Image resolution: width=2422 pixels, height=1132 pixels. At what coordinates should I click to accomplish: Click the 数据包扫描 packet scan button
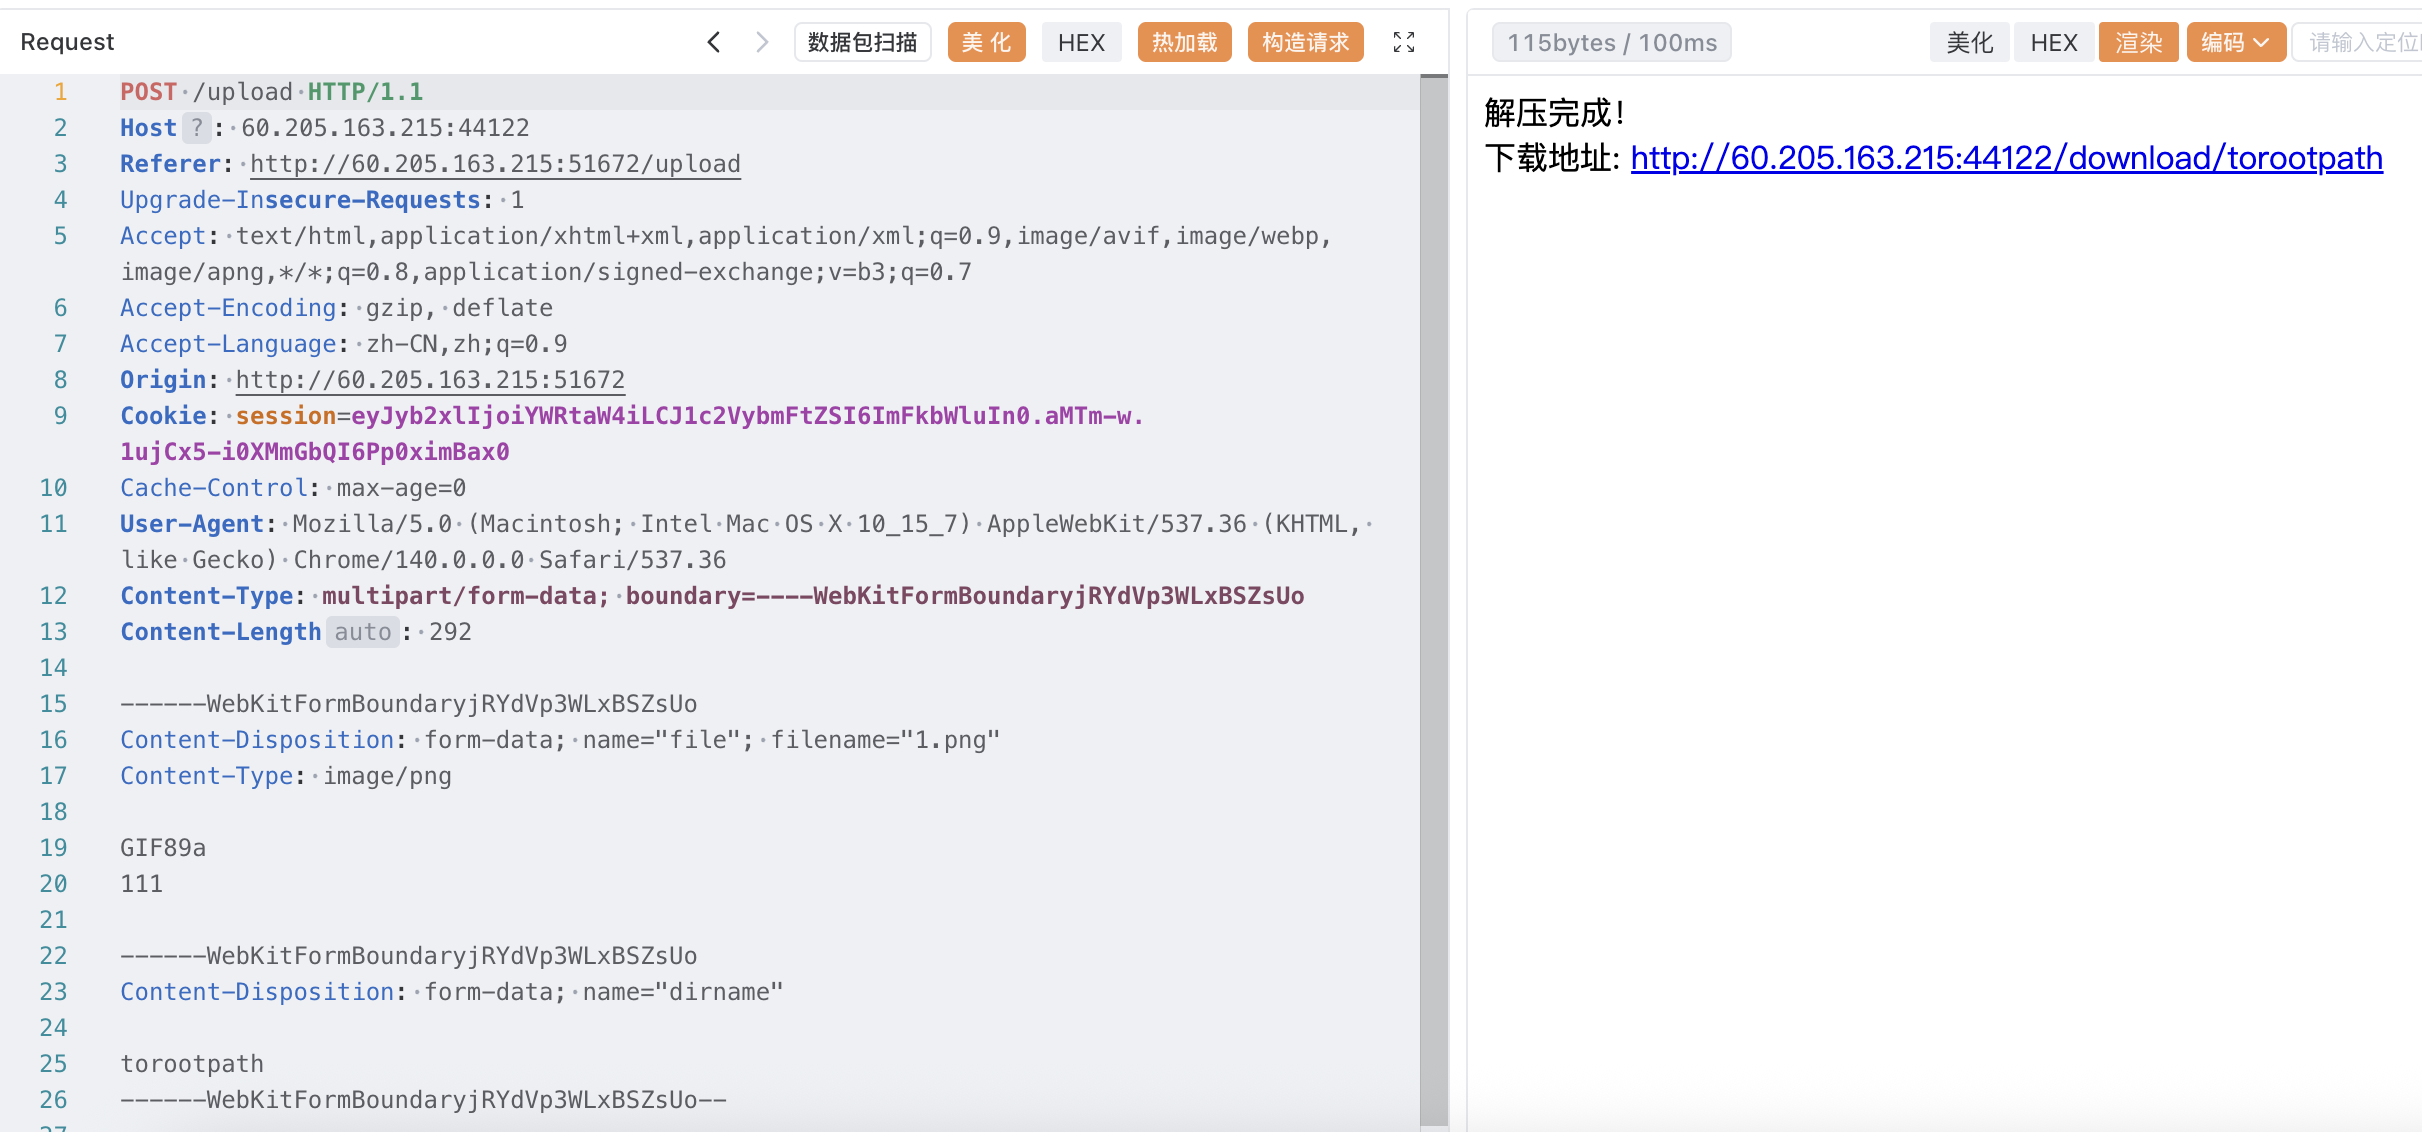[x=863, y=42]
